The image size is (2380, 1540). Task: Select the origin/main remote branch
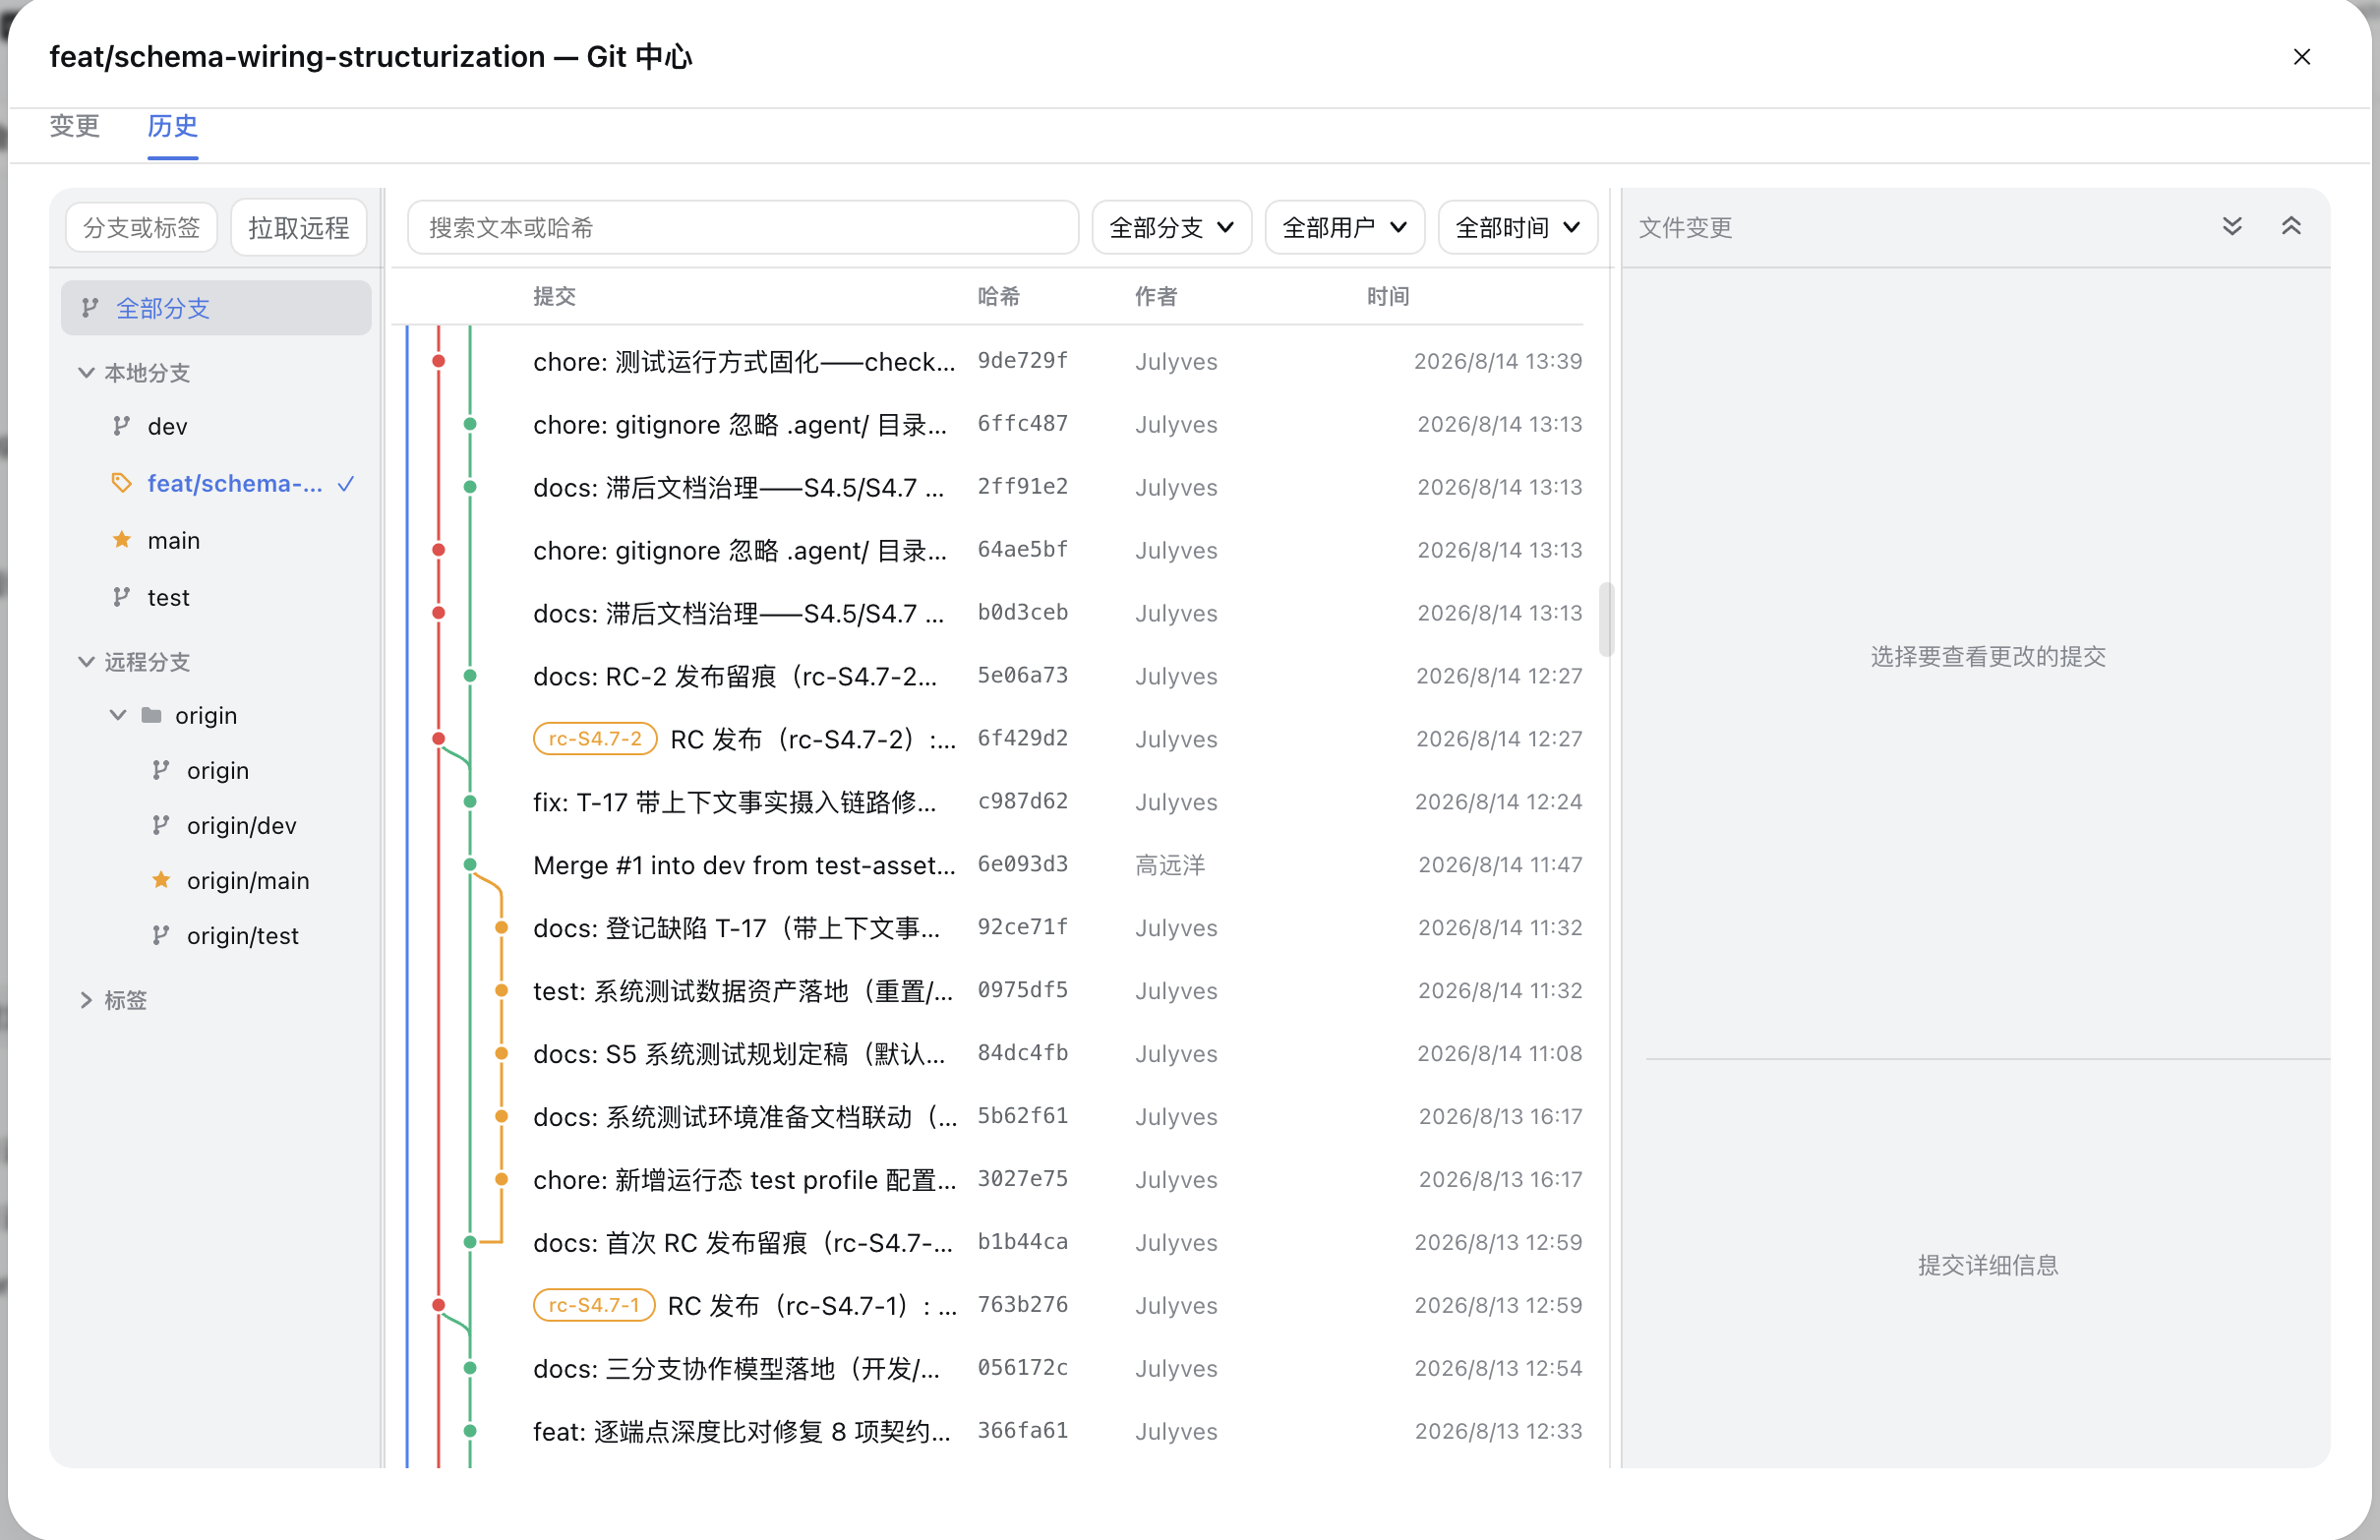(x=247, y=880)
